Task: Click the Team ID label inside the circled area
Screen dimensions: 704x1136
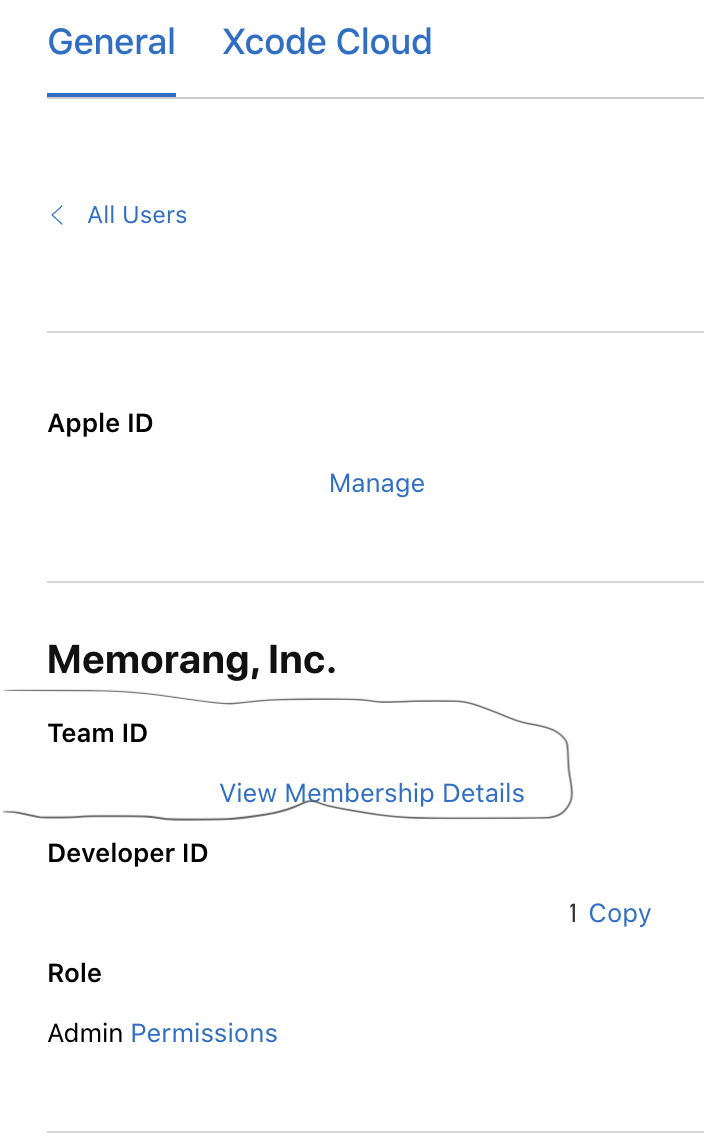Action: pos(97,733)
